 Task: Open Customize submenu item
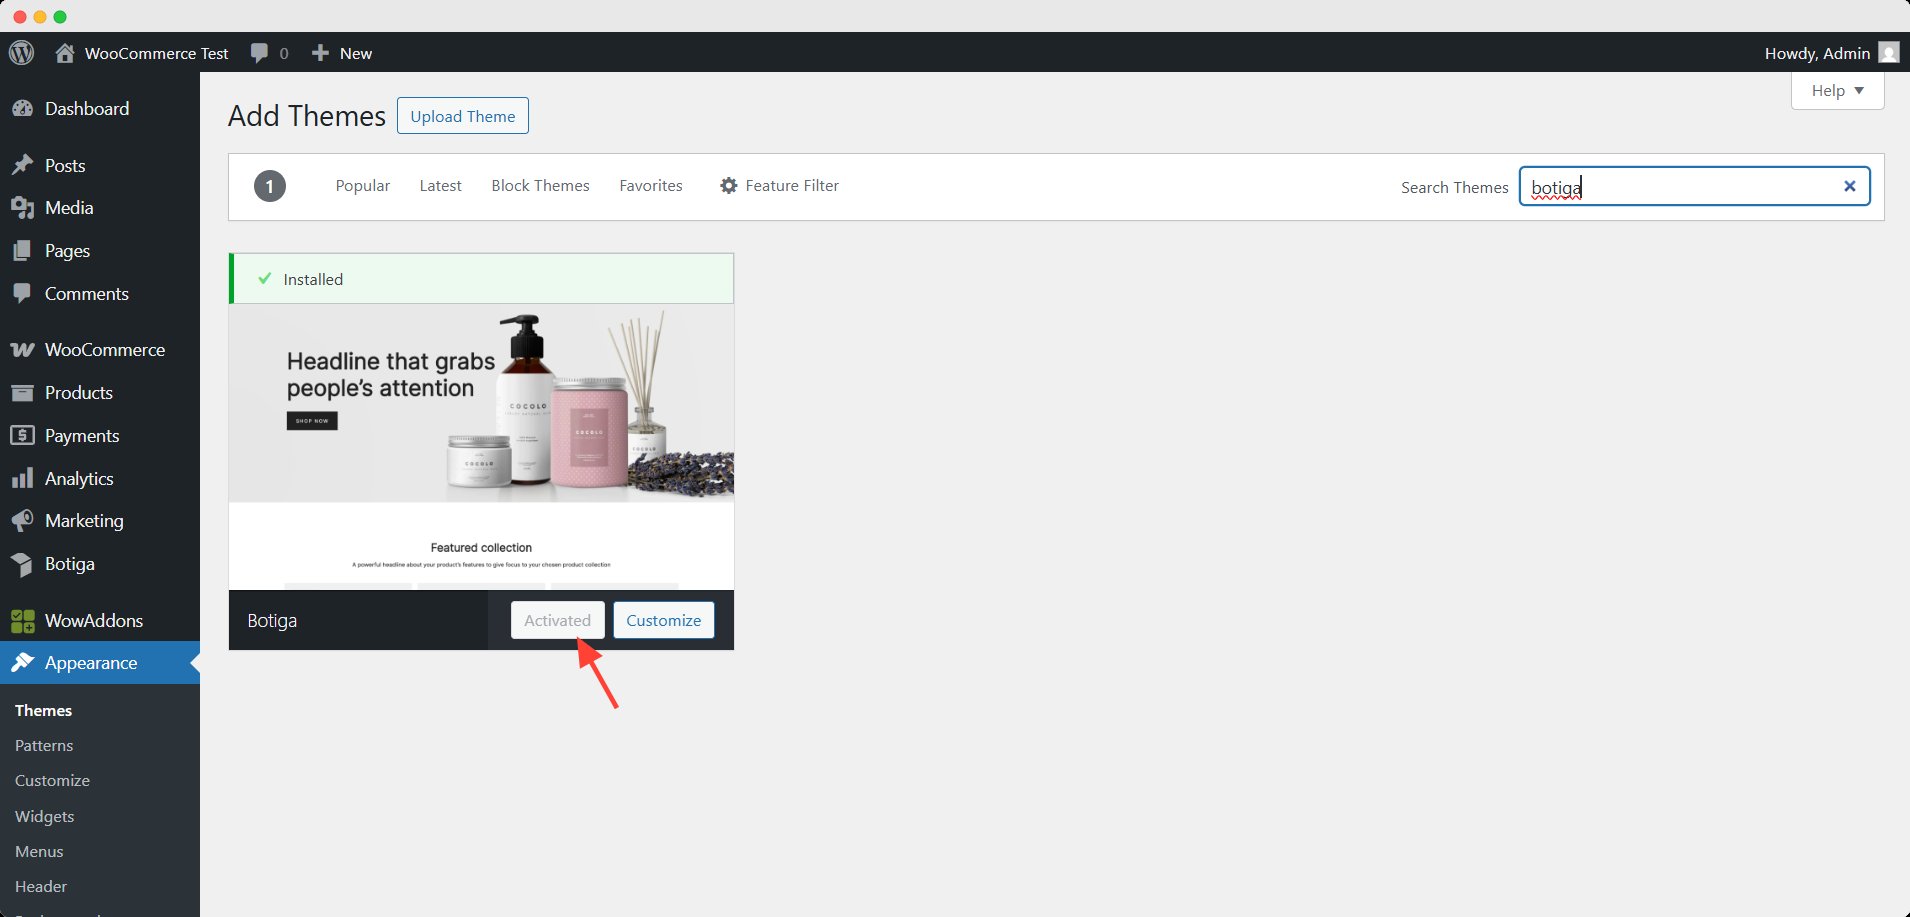(52, 781)
